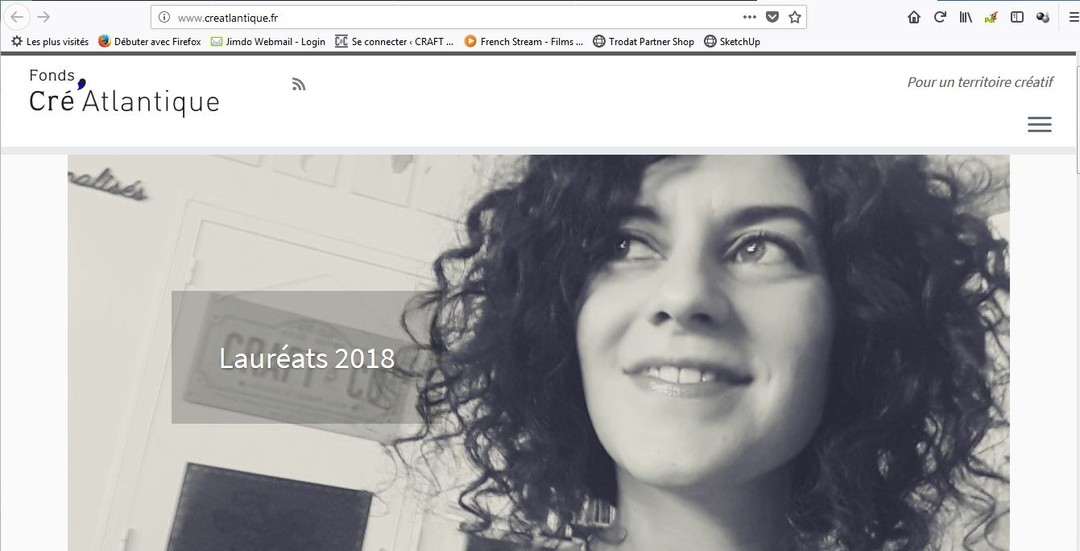Go forward using the browser forward arrow
This screenshot has height=551, width=1080.
click(43, 17)
